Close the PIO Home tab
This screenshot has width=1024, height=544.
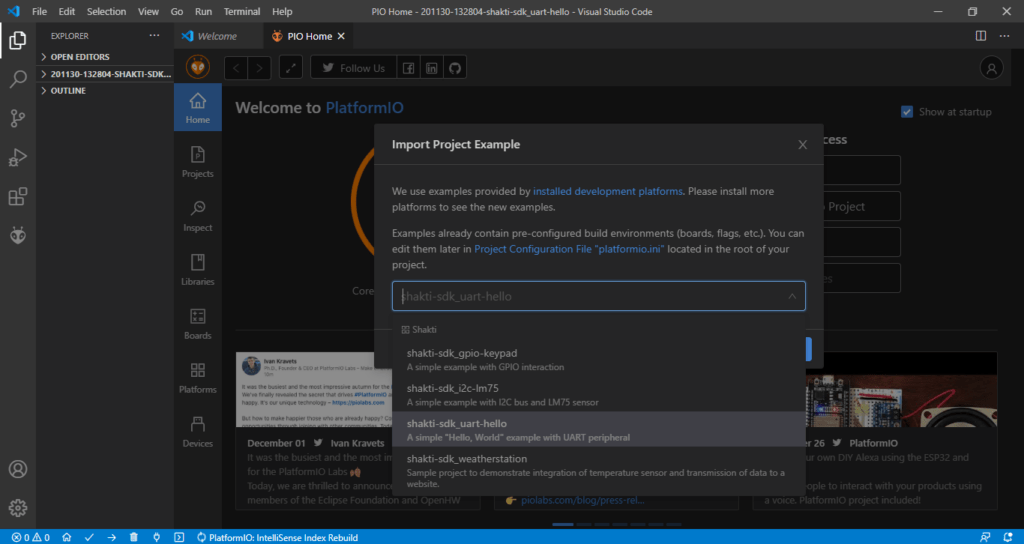point(340,36)
